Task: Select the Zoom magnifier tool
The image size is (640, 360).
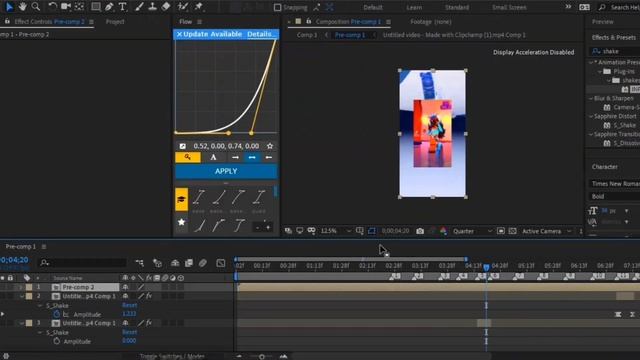Action: [x=36, y=7]
